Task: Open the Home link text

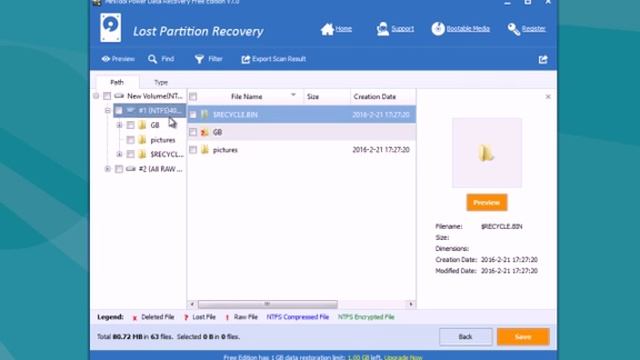Action: point(344,29)
